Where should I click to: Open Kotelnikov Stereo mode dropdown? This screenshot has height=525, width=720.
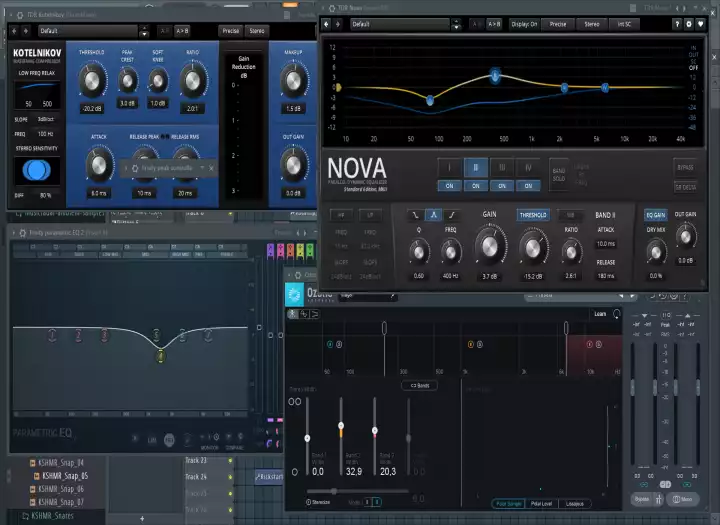[x=257, y=31]
